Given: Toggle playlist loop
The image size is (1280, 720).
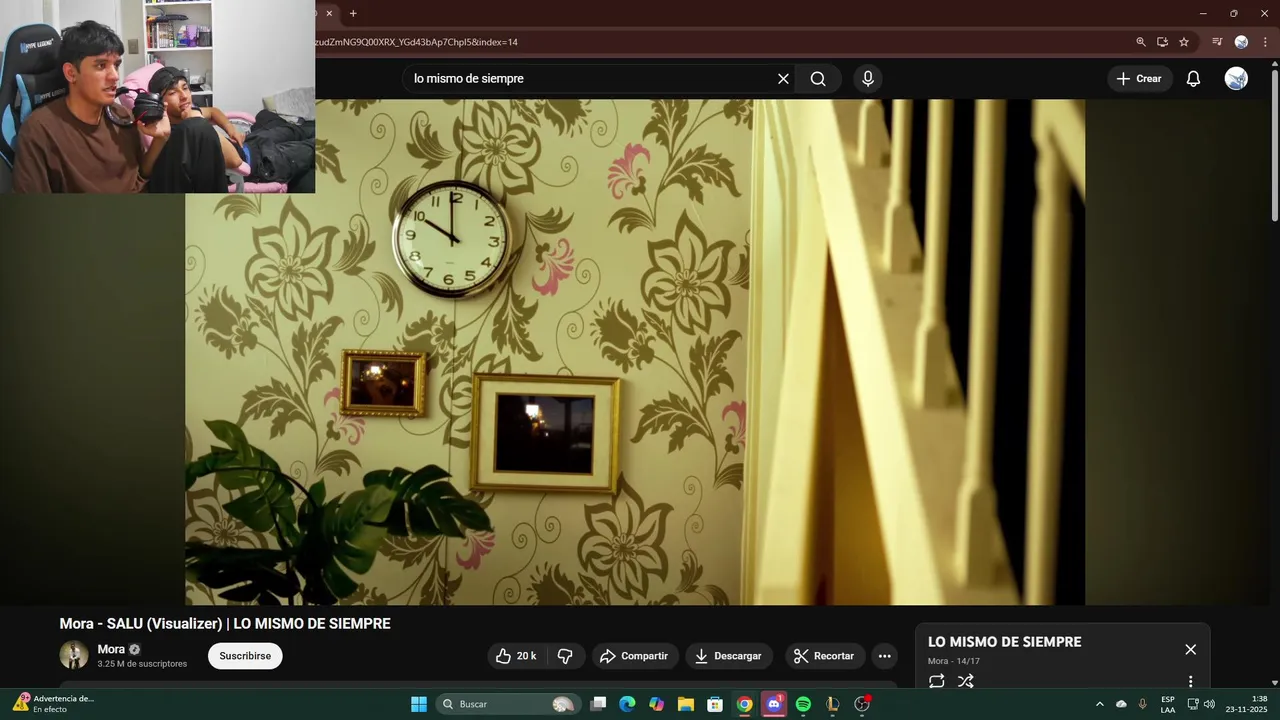Looking at the screenshot, I should [937, 681].
